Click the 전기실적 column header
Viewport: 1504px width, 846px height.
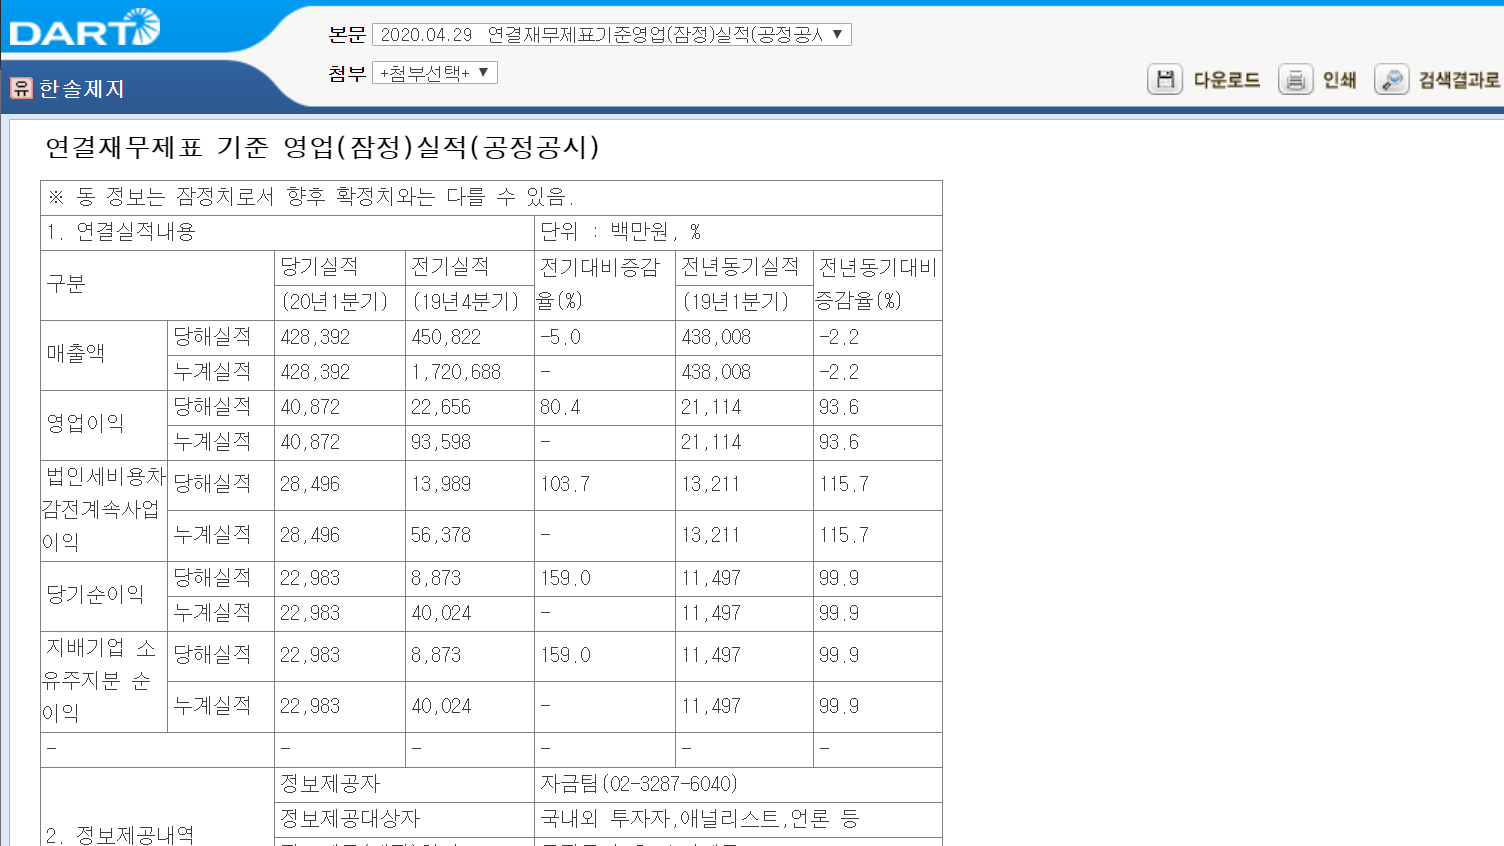[x=450, y=266]
